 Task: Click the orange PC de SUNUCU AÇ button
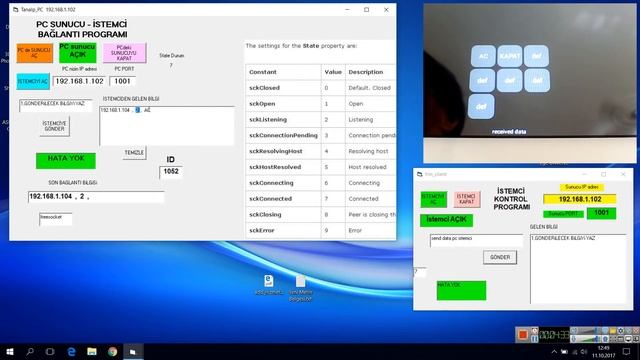click(35, 53)
